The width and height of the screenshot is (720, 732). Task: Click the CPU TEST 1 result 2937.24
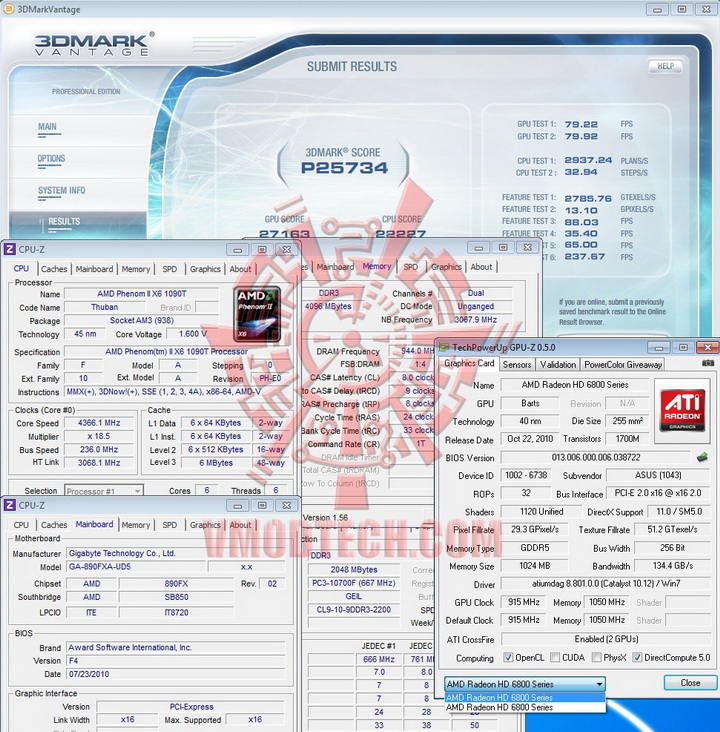point(588,160)
